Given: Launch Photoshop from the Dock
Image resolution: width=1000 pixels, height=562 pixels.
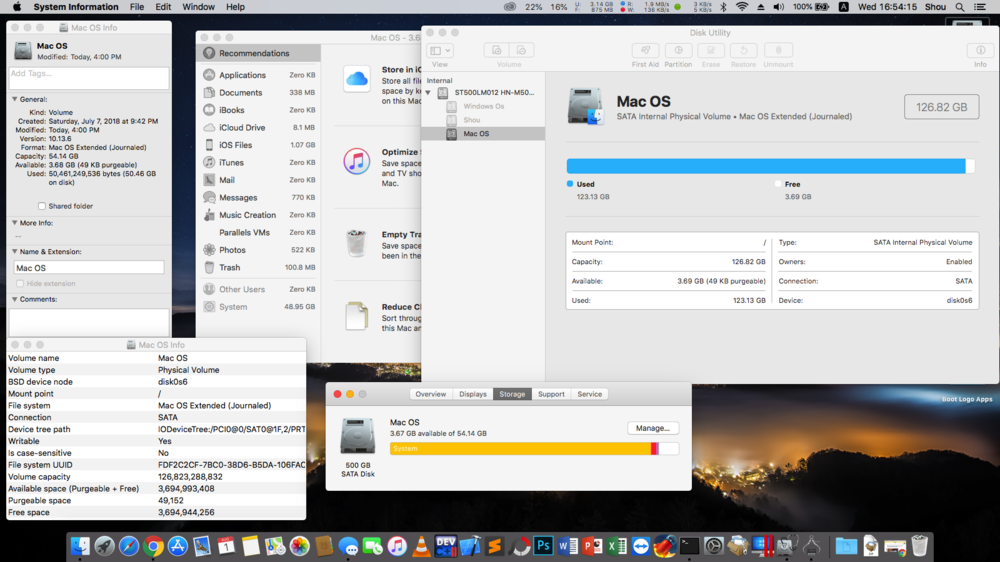Looking at the screenshot, I should [x=543, y=546].
